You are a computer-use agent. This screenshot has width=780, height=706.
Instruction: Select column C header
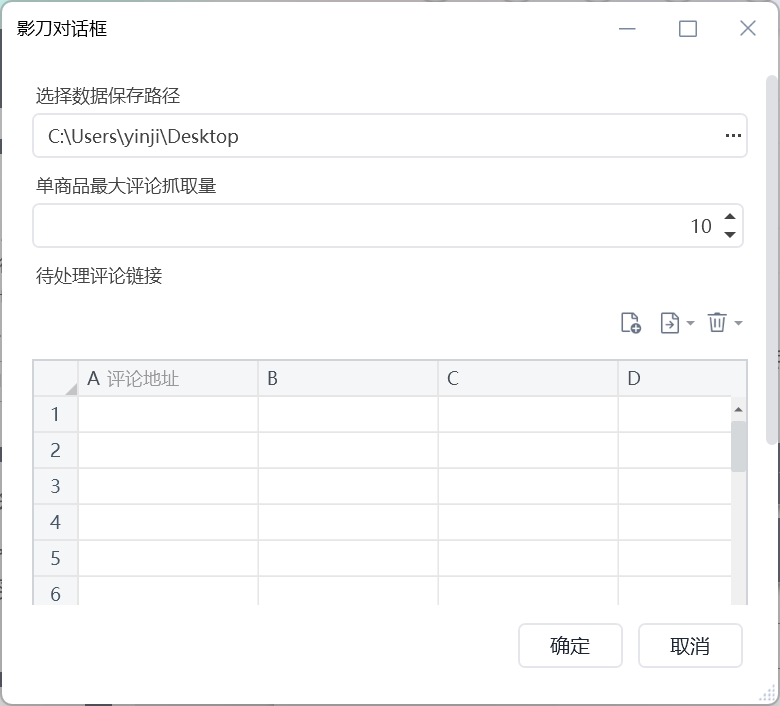[528, 378]
